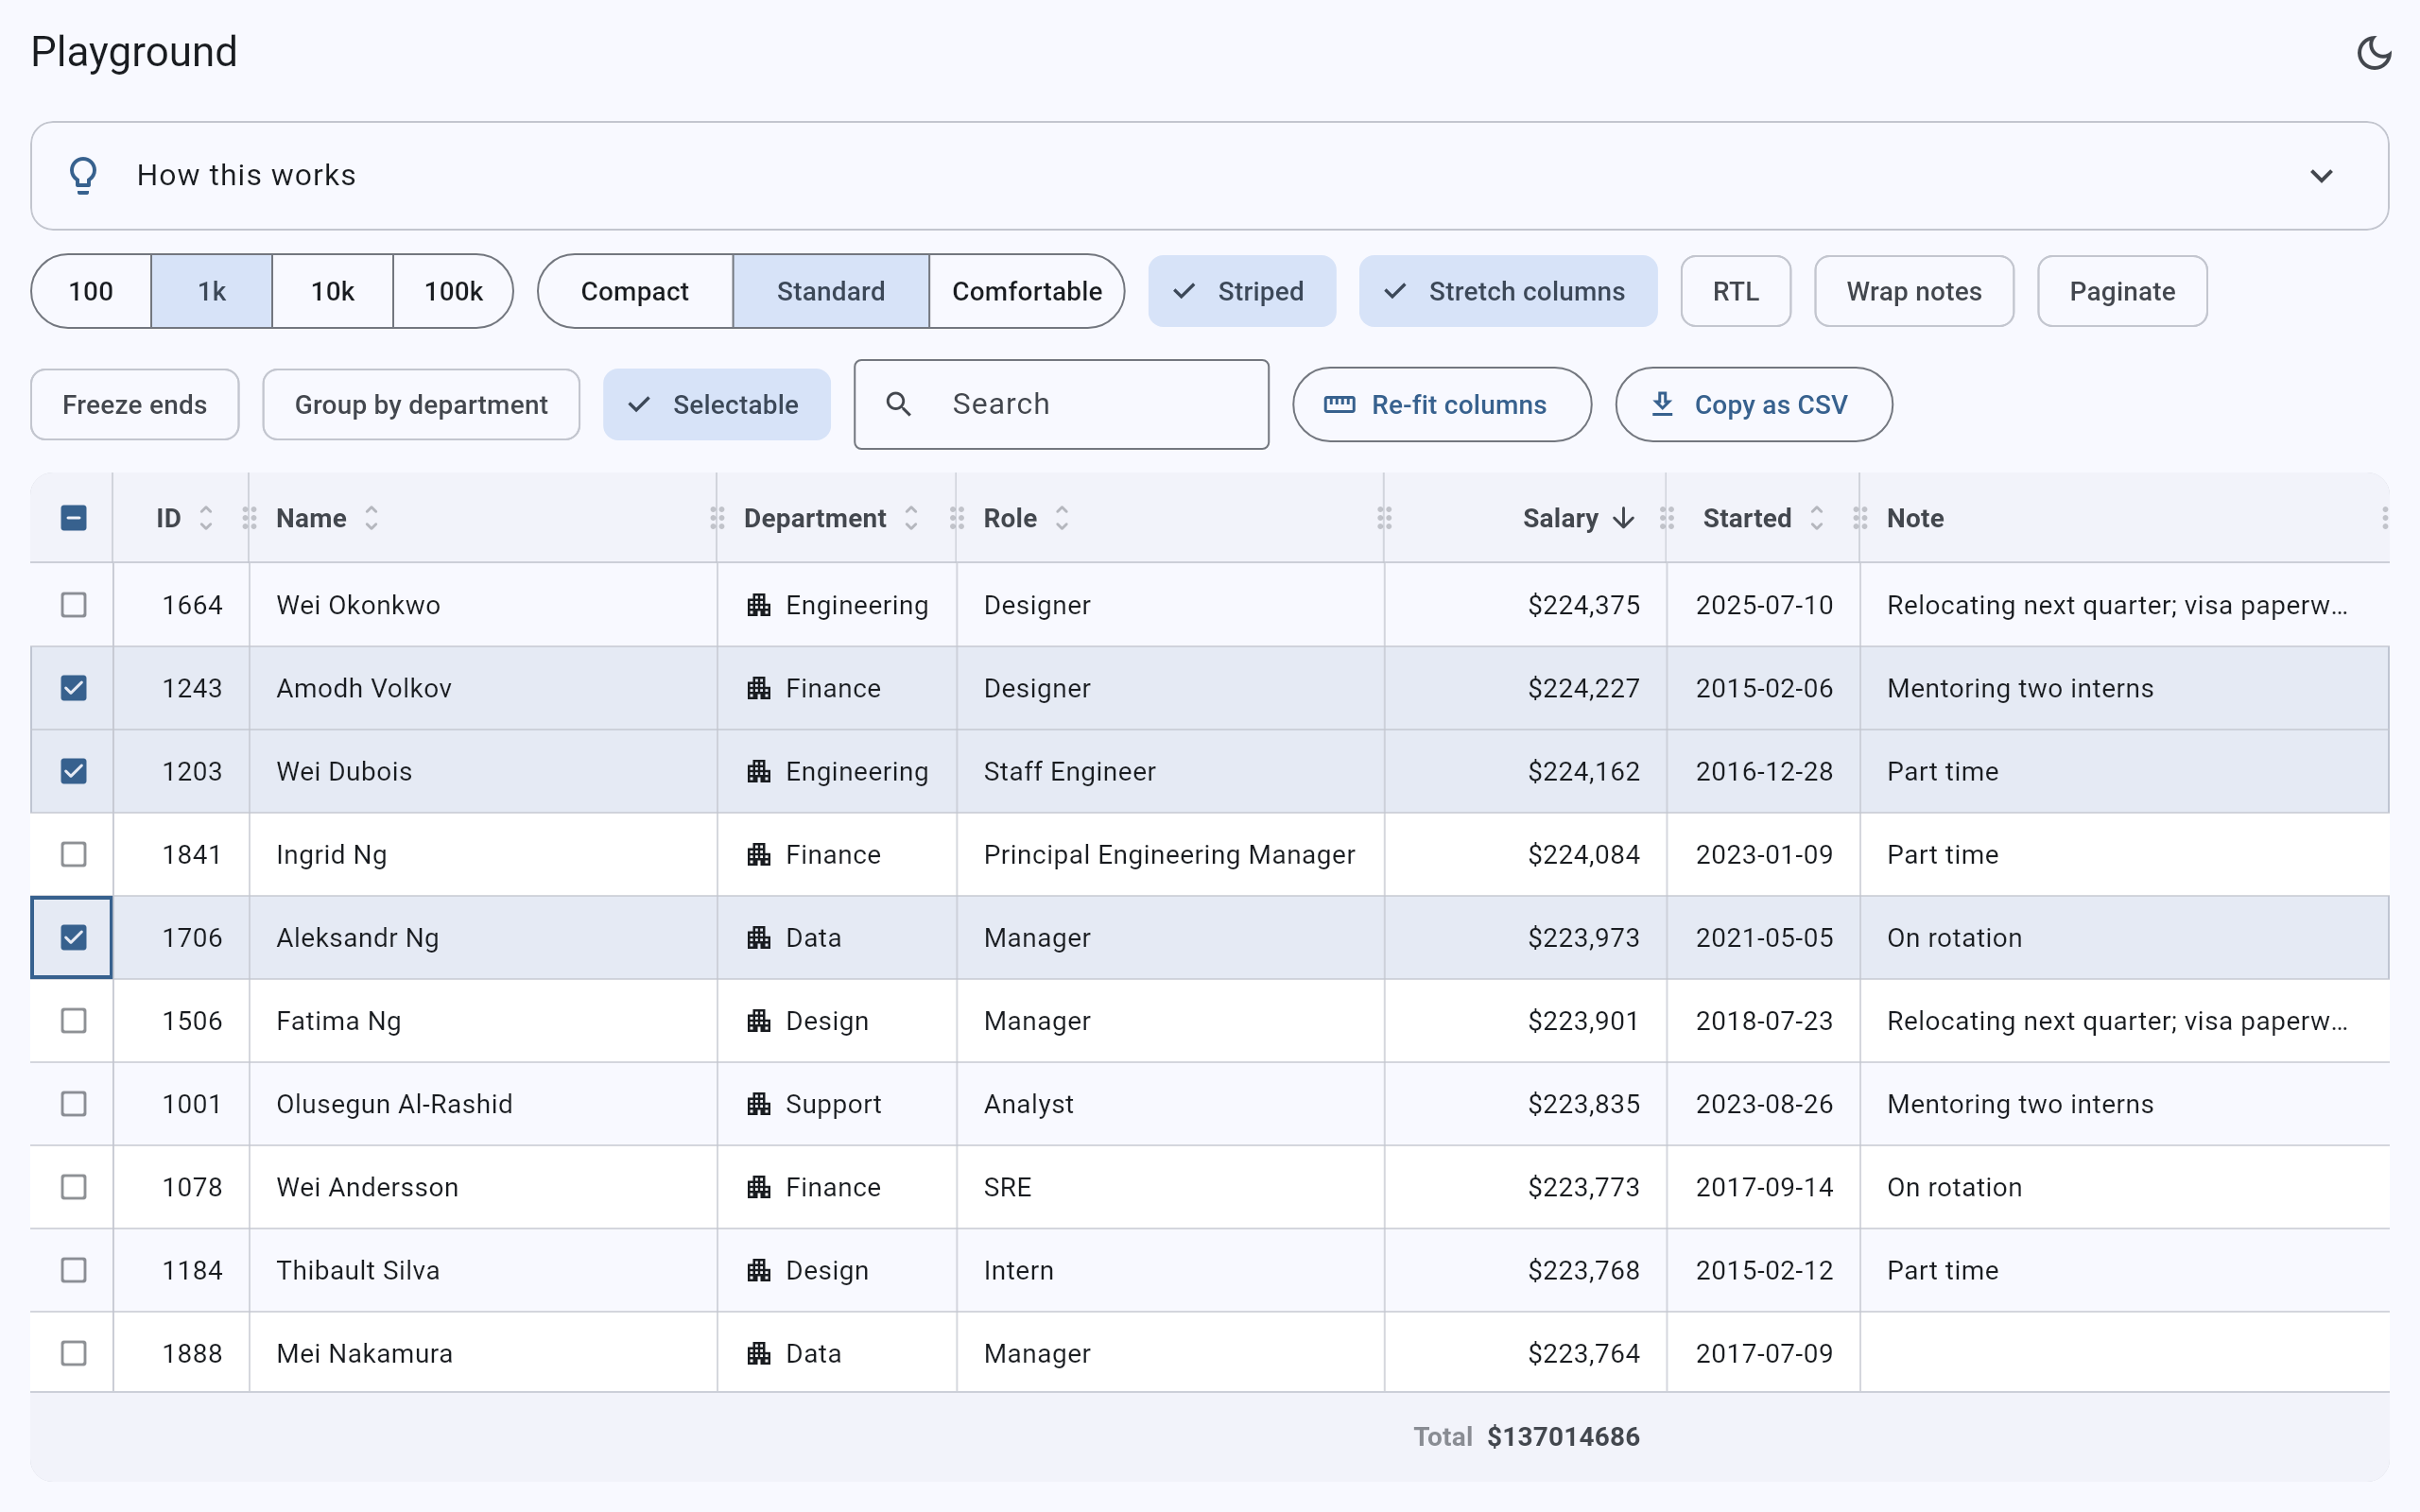Viewport: 2420px width, 1512px height.
Task: Uncheck the row for Wei Dubois
Action: (73, 771)
